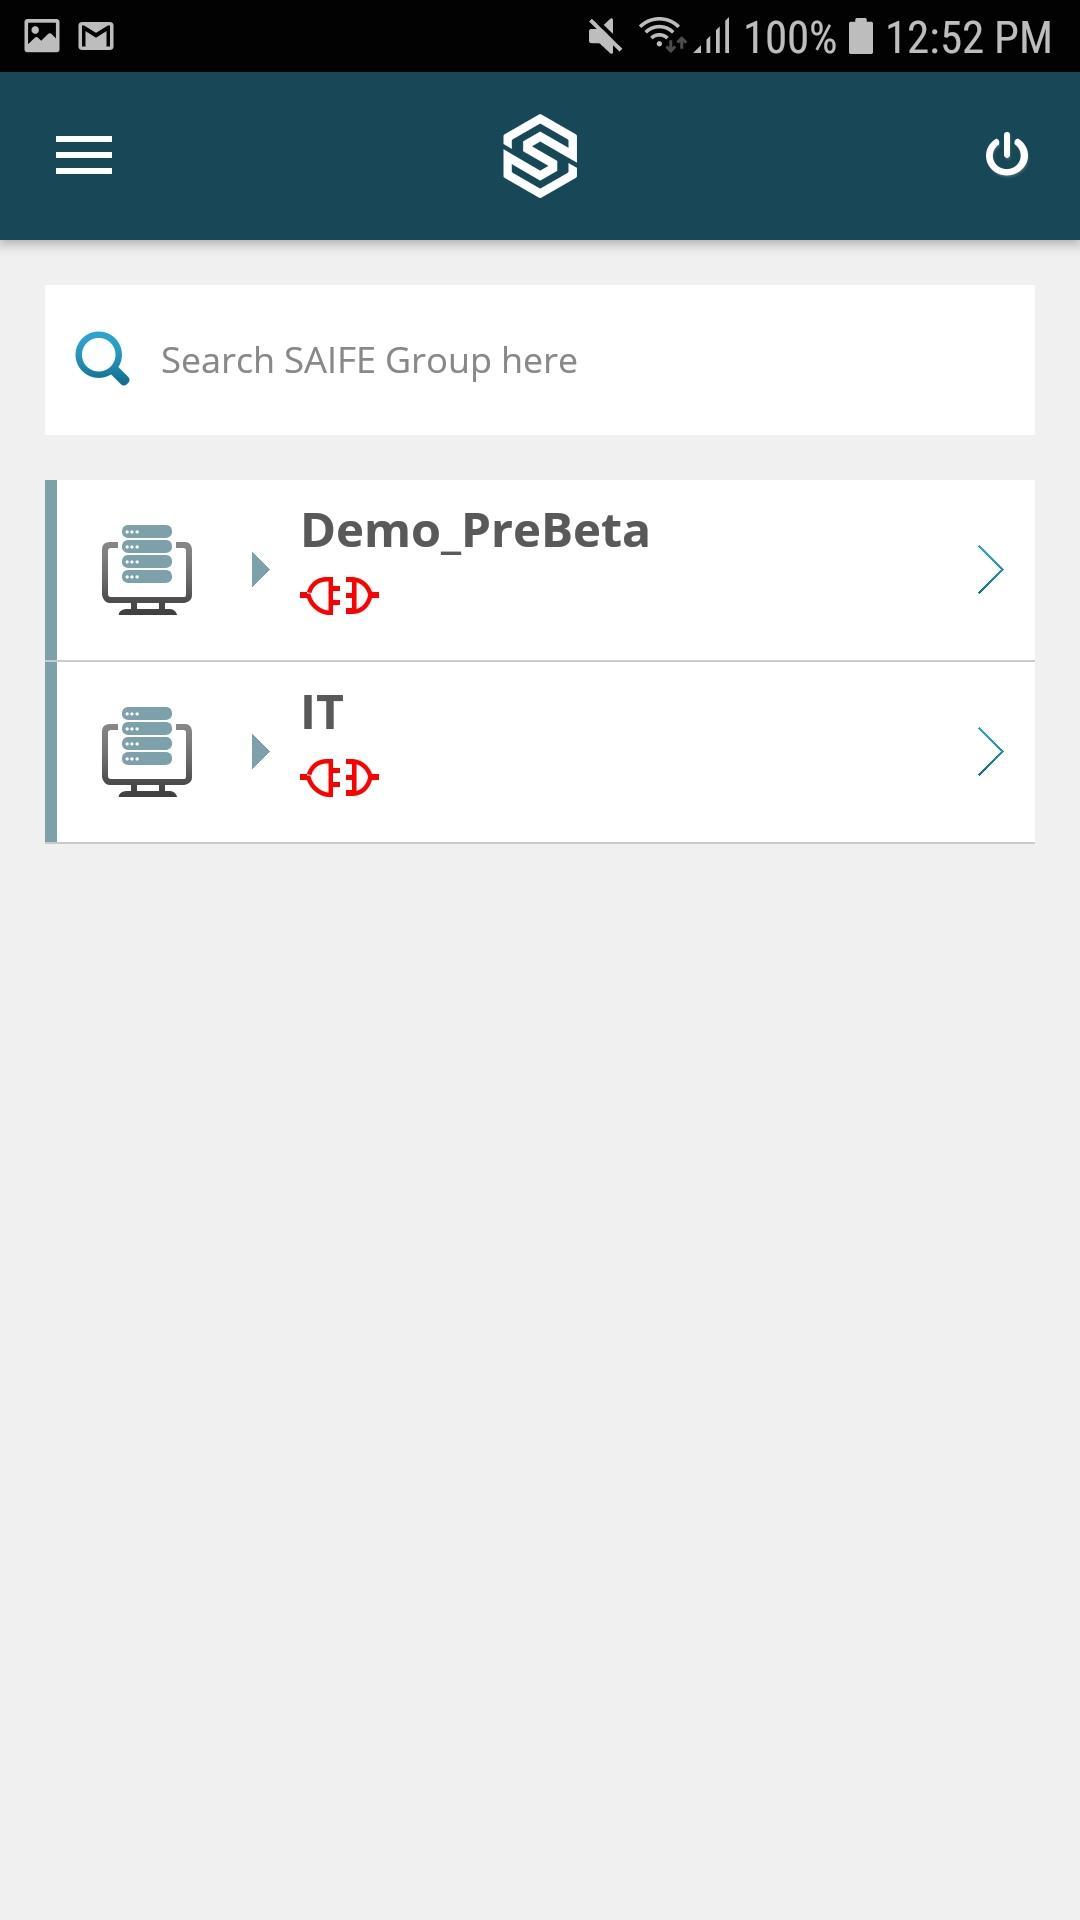Tap the Gmail notification icon
The width and height of the screenshot is (1080, 1920).
[96, 37]
